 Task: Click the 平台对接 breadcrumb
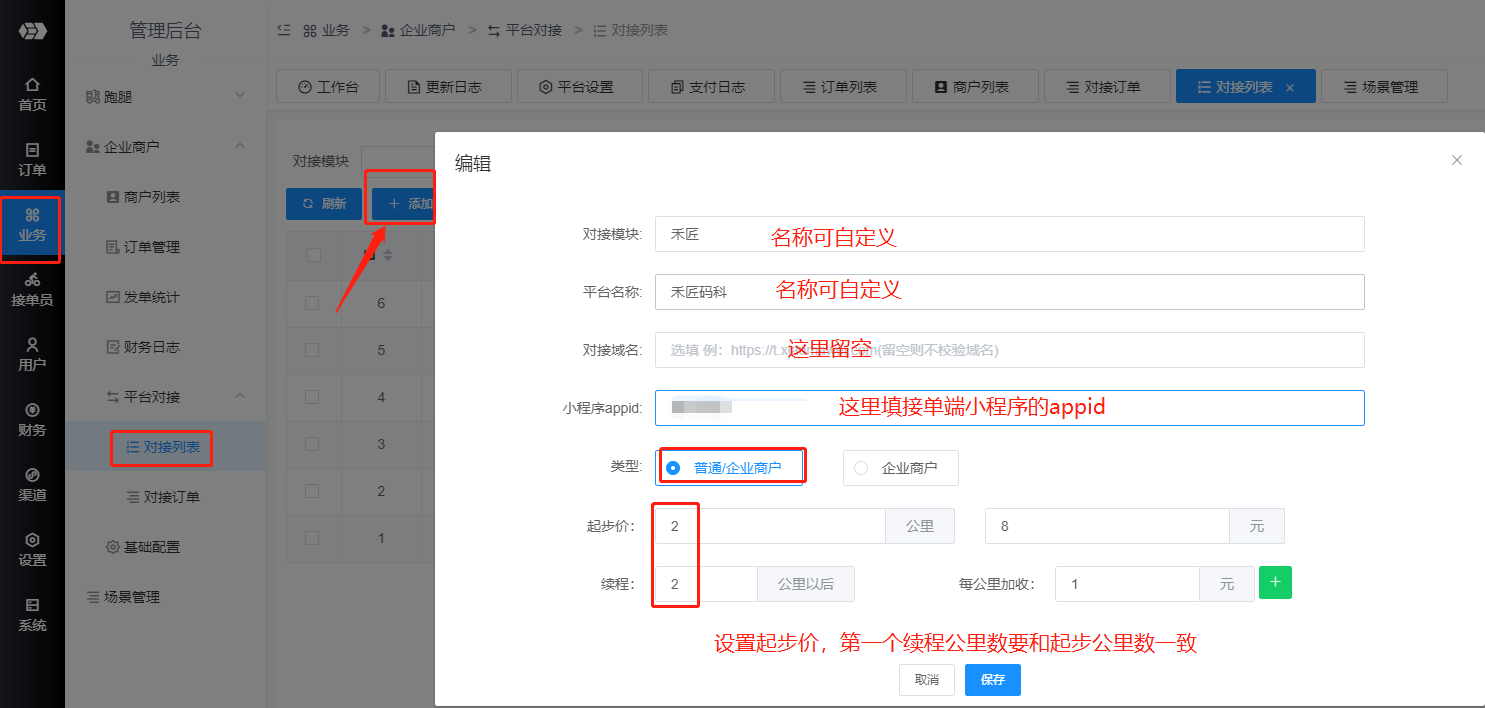tap(525, 30)
